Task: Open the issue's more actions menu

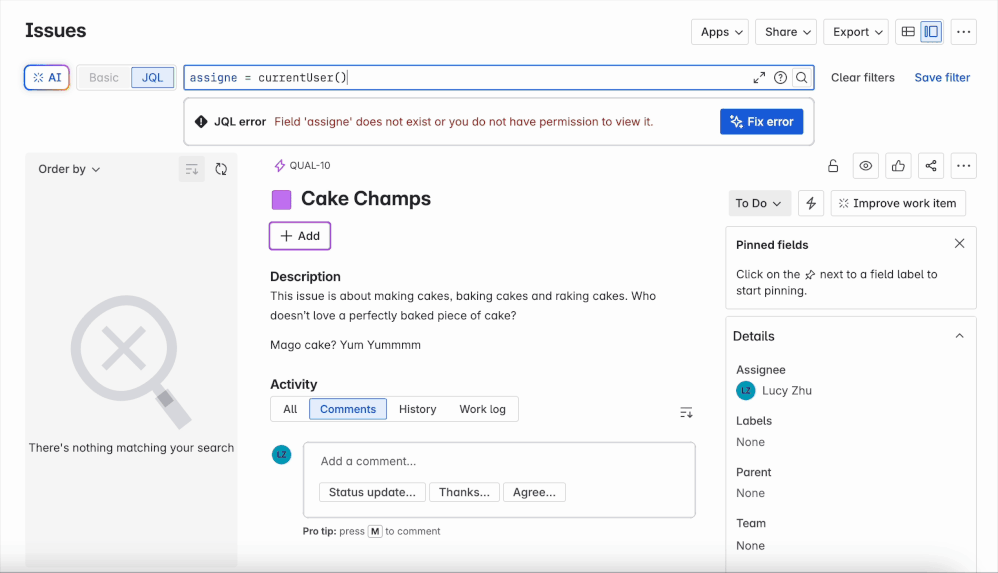Action: pyautogui.click(x=964, y=166)
